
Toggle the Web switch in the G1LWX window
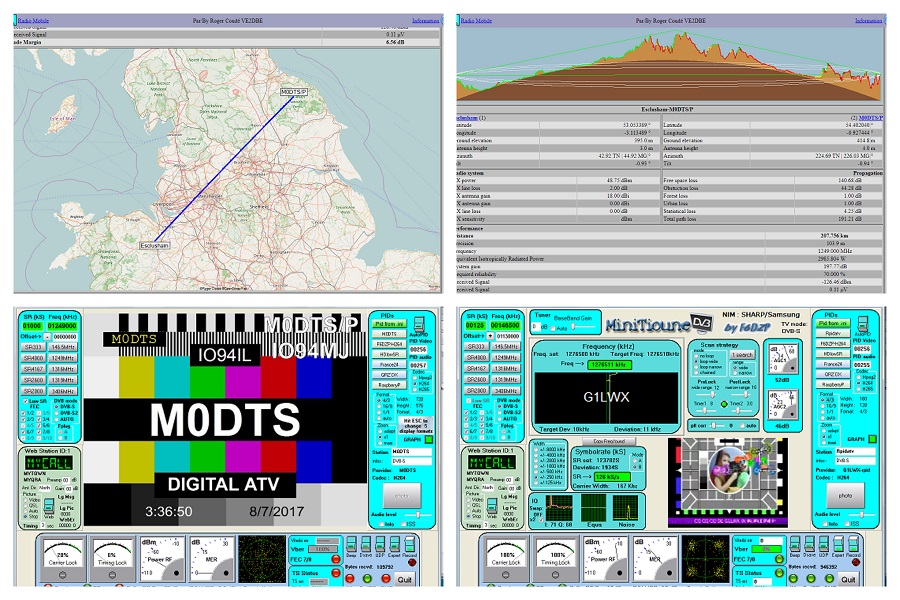point(492,506)
